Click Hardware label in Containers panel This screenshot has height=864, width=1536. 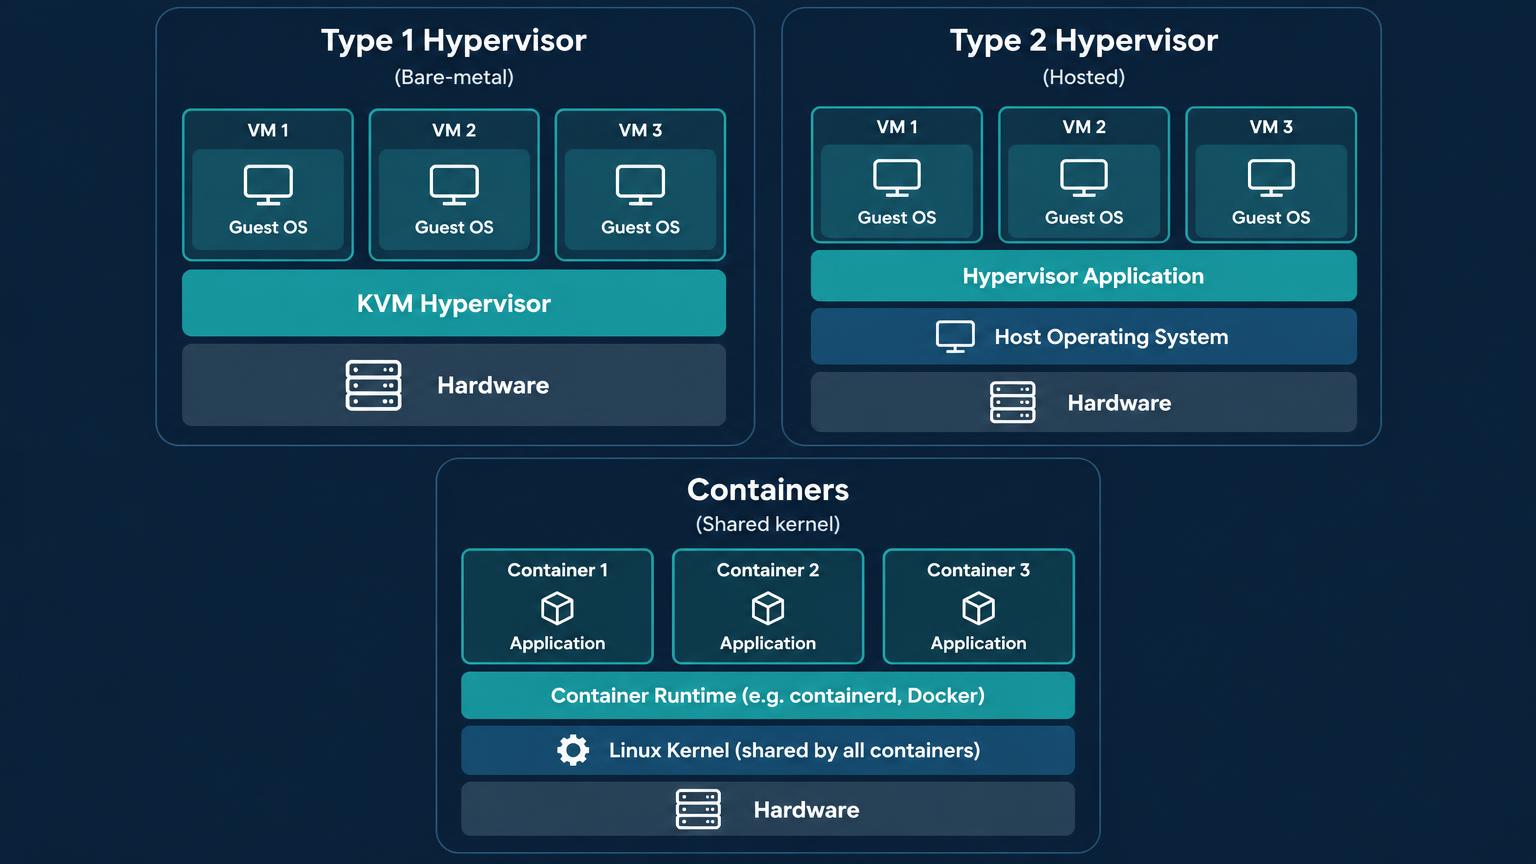pyautogui.click(x=806, y=810)
